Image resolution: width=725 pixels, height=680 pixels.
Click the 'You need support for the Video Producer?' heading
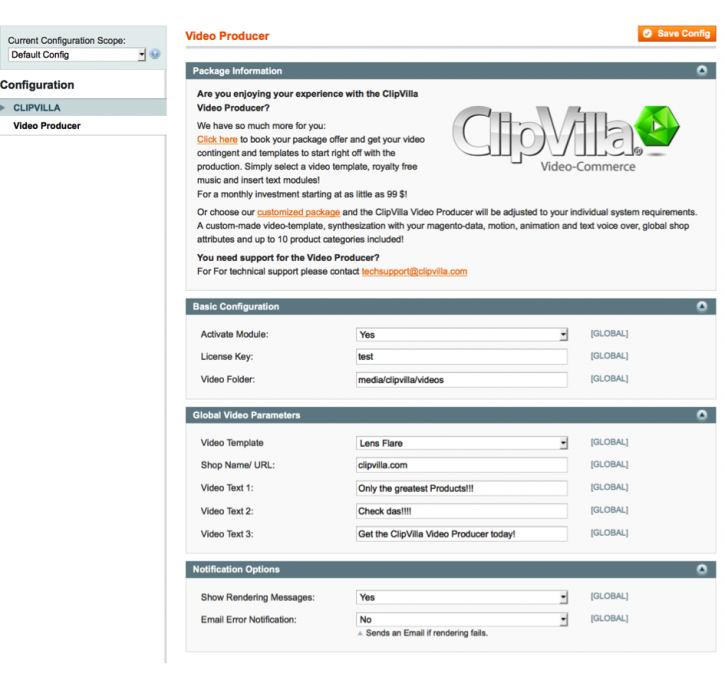tap(288, 258)
